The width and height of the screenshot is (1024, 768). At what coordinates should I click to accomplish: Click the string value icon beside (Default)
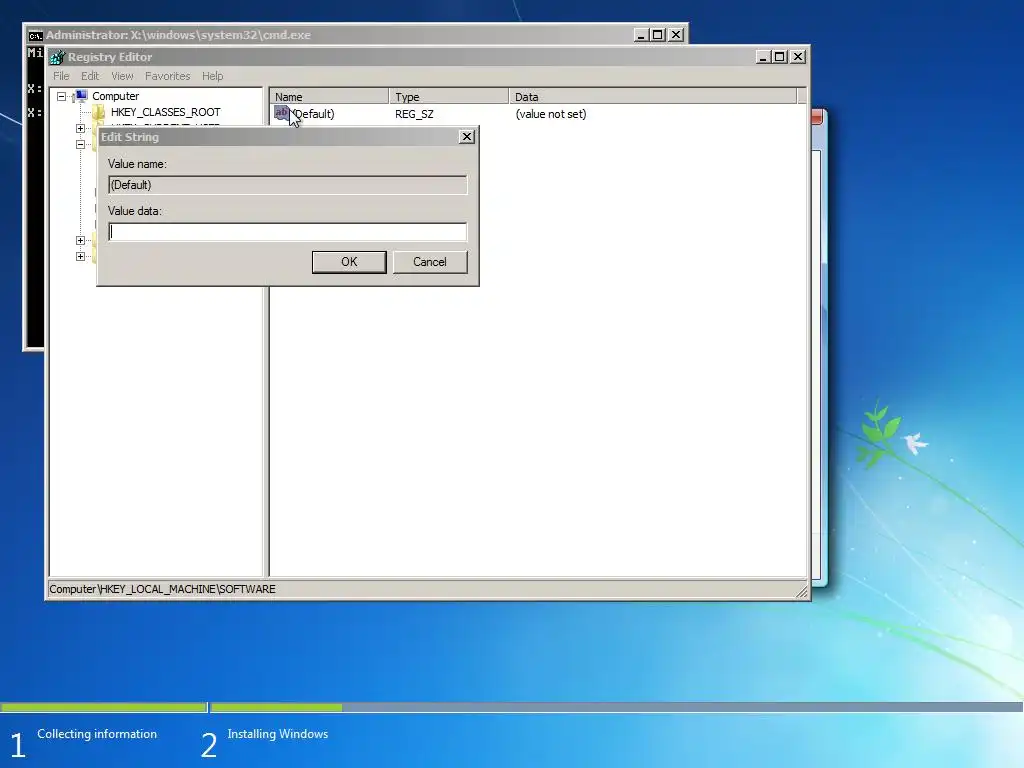coord(281,113)
